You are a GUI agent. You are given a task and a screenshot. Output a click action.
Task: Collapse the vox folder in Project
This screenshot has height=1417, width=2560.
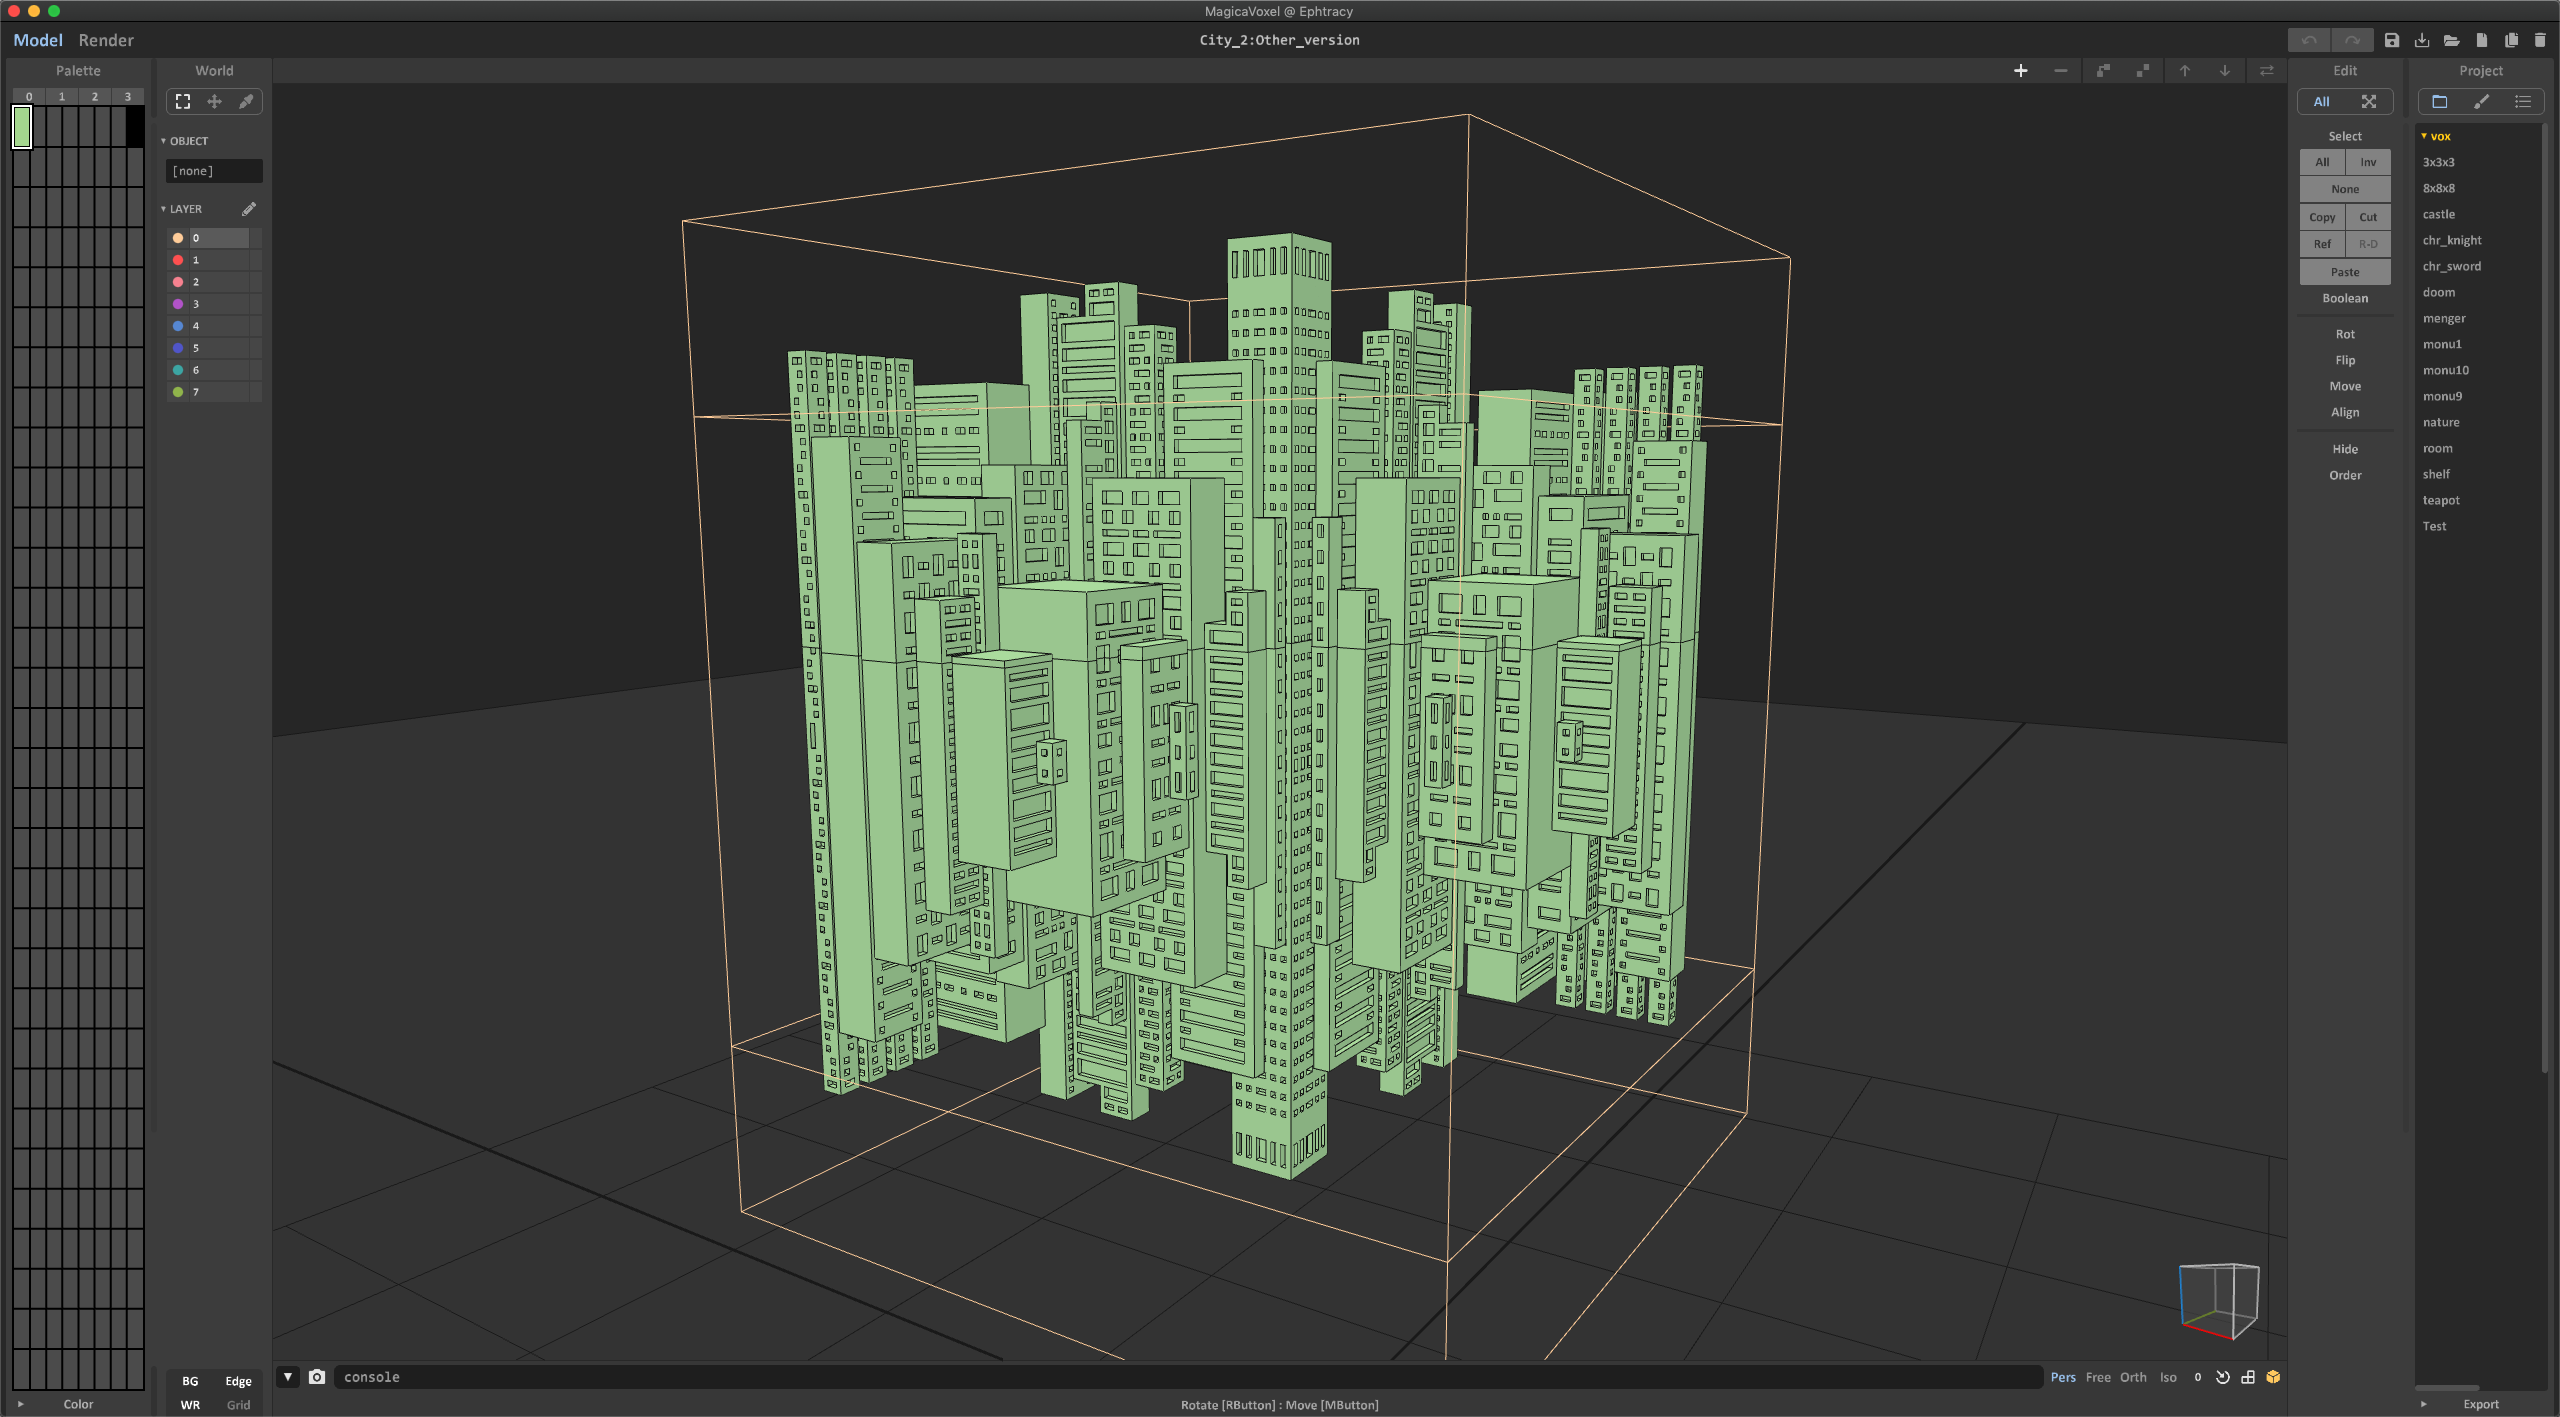[2424, 136]
